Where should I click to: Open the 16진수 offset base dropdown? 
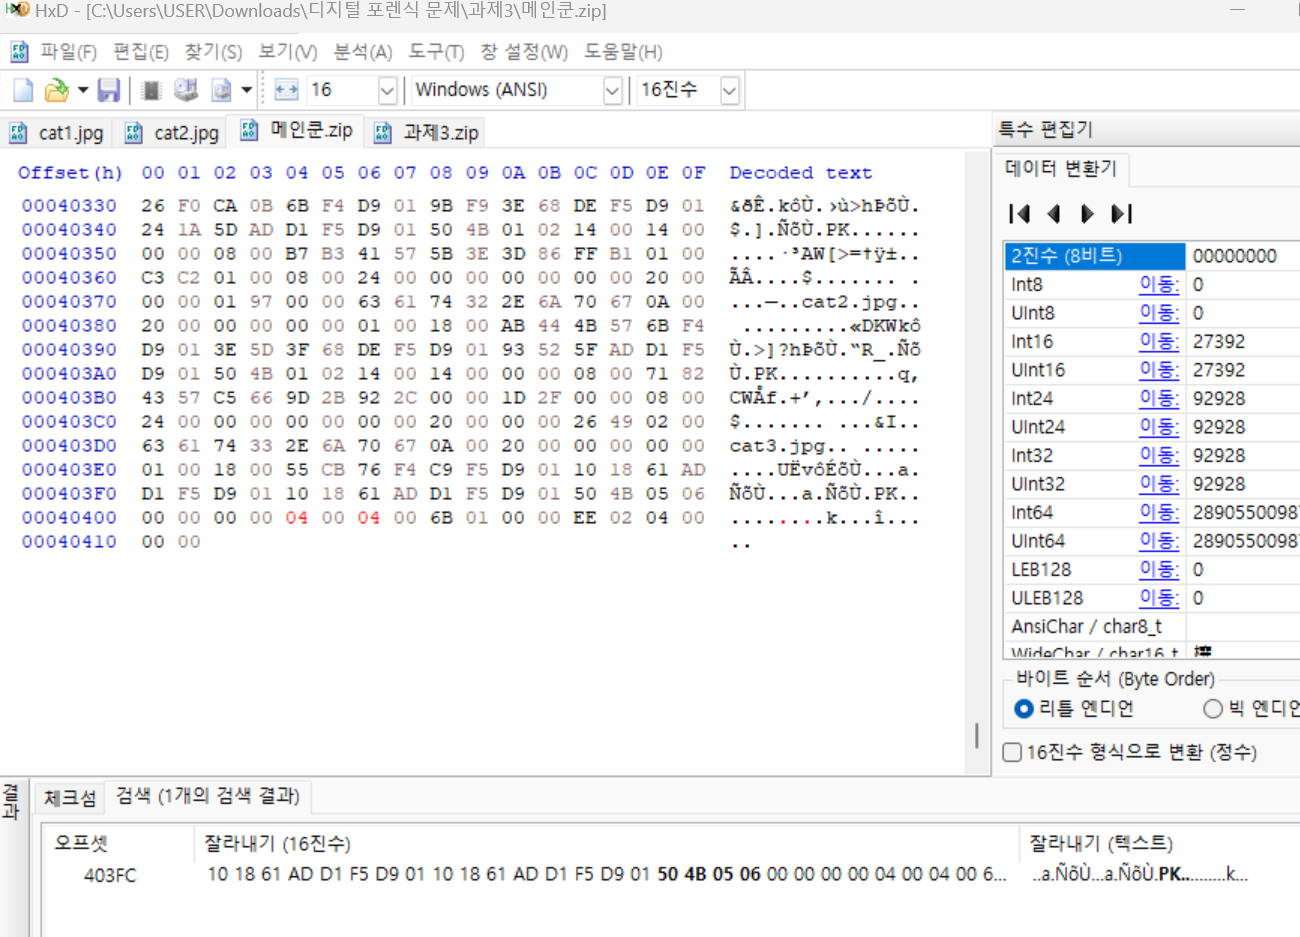point(729,91)
